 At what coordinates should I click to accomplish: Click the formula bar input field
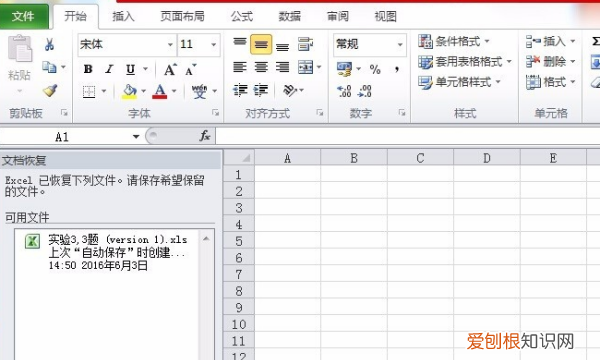pos(408,136)
